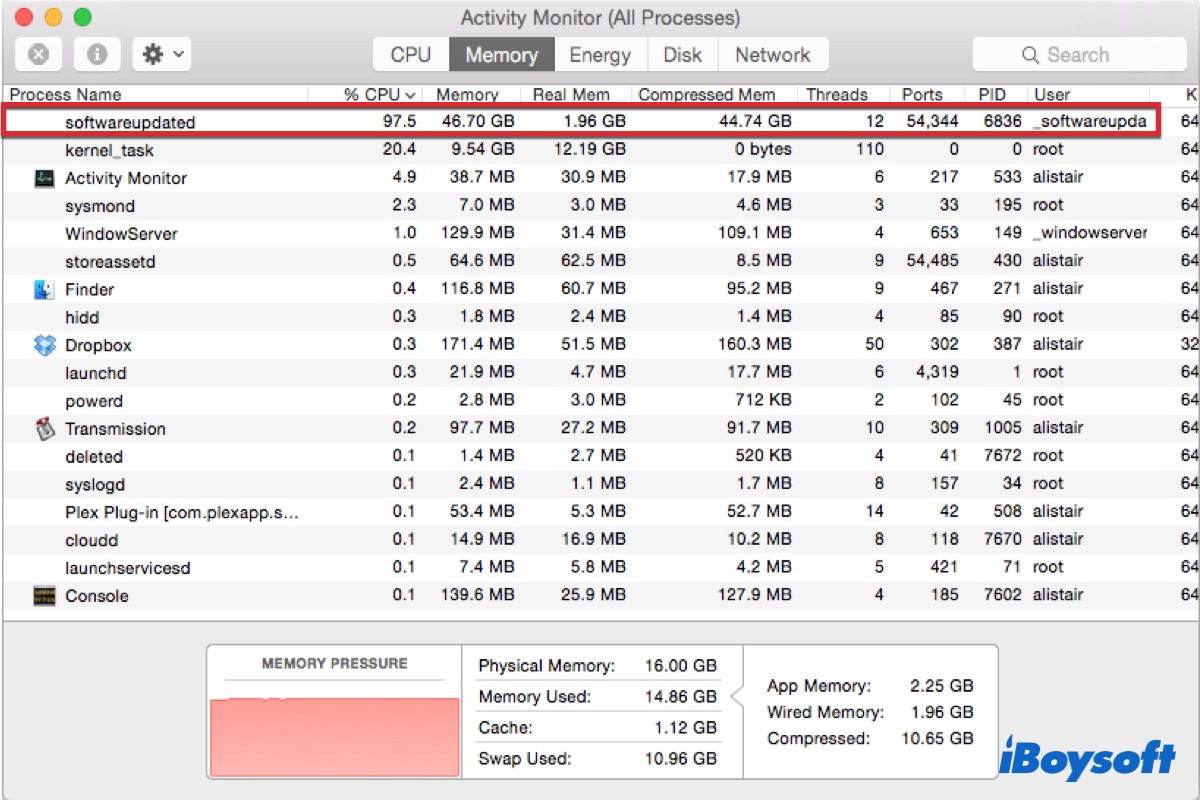Sort processes by Process Name header

pos(66,95)
